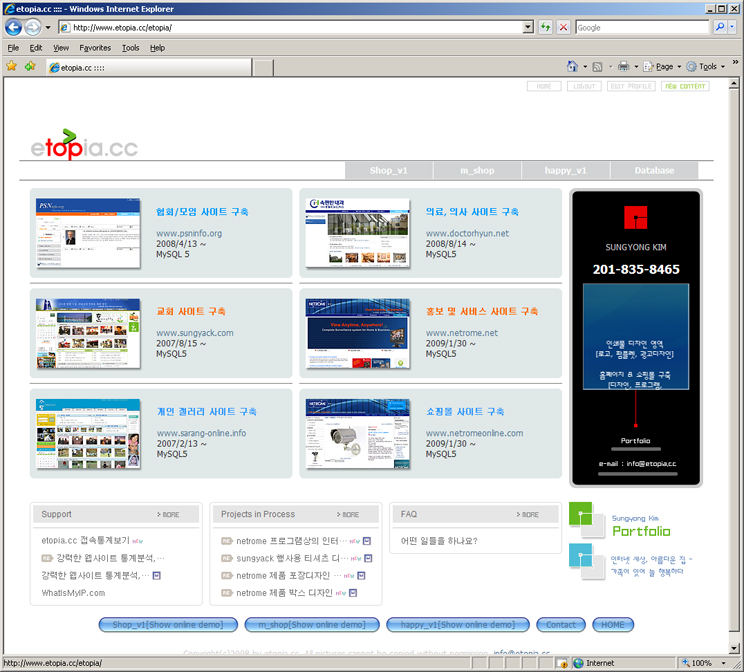744x672 pixels.
Task: Open the Favorites menu
Action: click(x=95, y=47)
